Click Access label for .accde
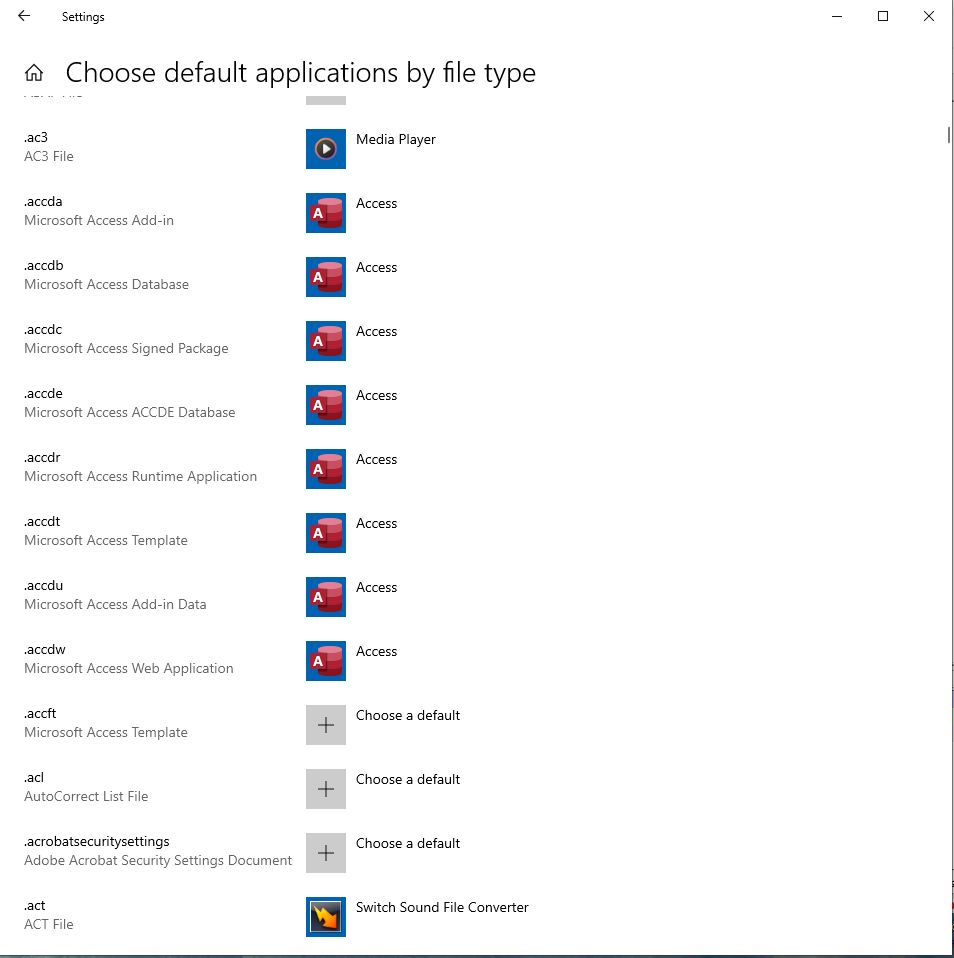This screenshot has width=954, height=958. 376,395
